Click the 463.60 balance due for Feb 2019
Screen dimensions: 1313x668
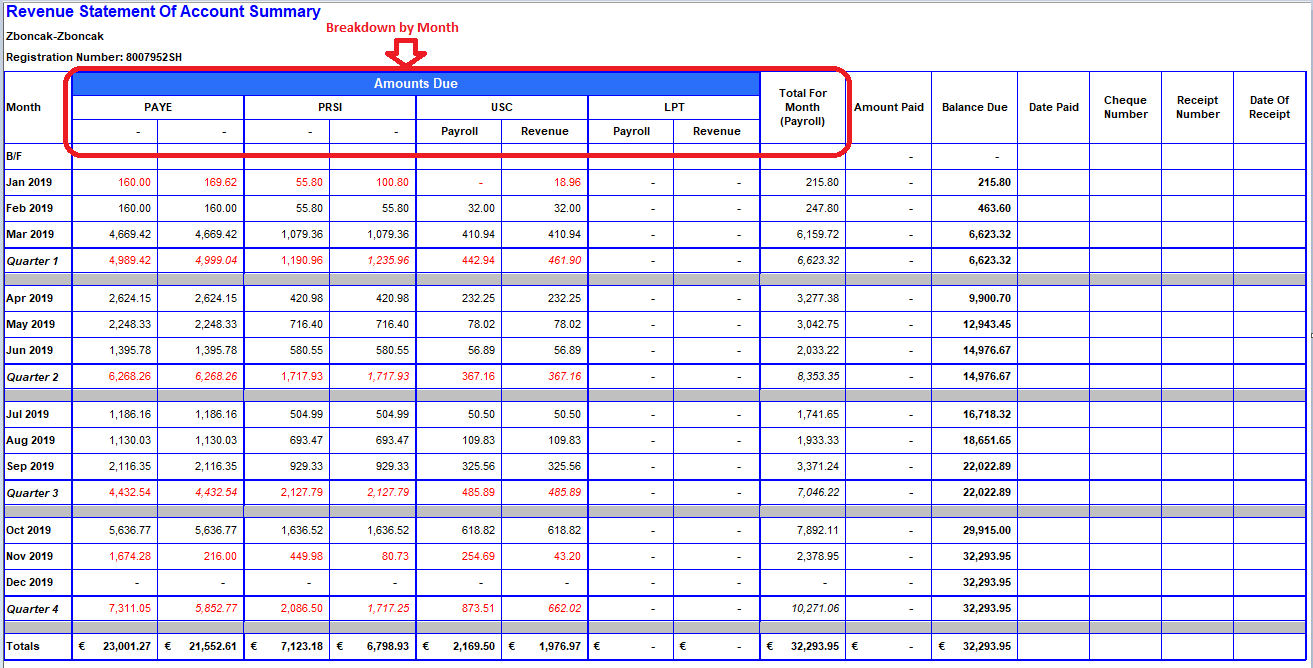pos(994,208)
